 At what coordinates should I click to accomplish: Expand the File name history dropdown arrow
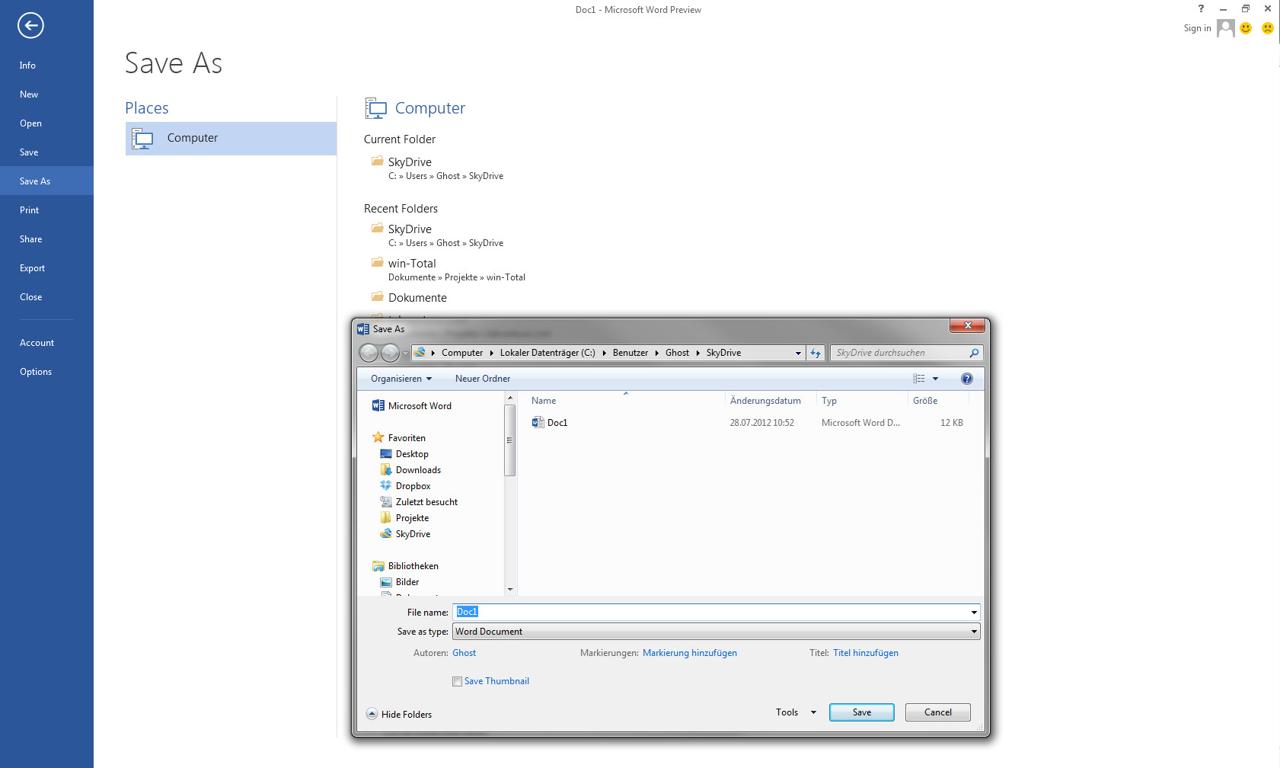pyautogui.click(x=973, y=612)
